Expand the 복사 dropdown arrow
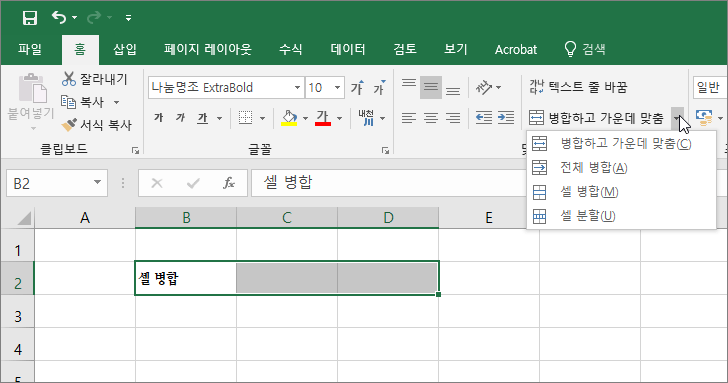The width and height of the screenshot is (728, 383). click(117, 102)
